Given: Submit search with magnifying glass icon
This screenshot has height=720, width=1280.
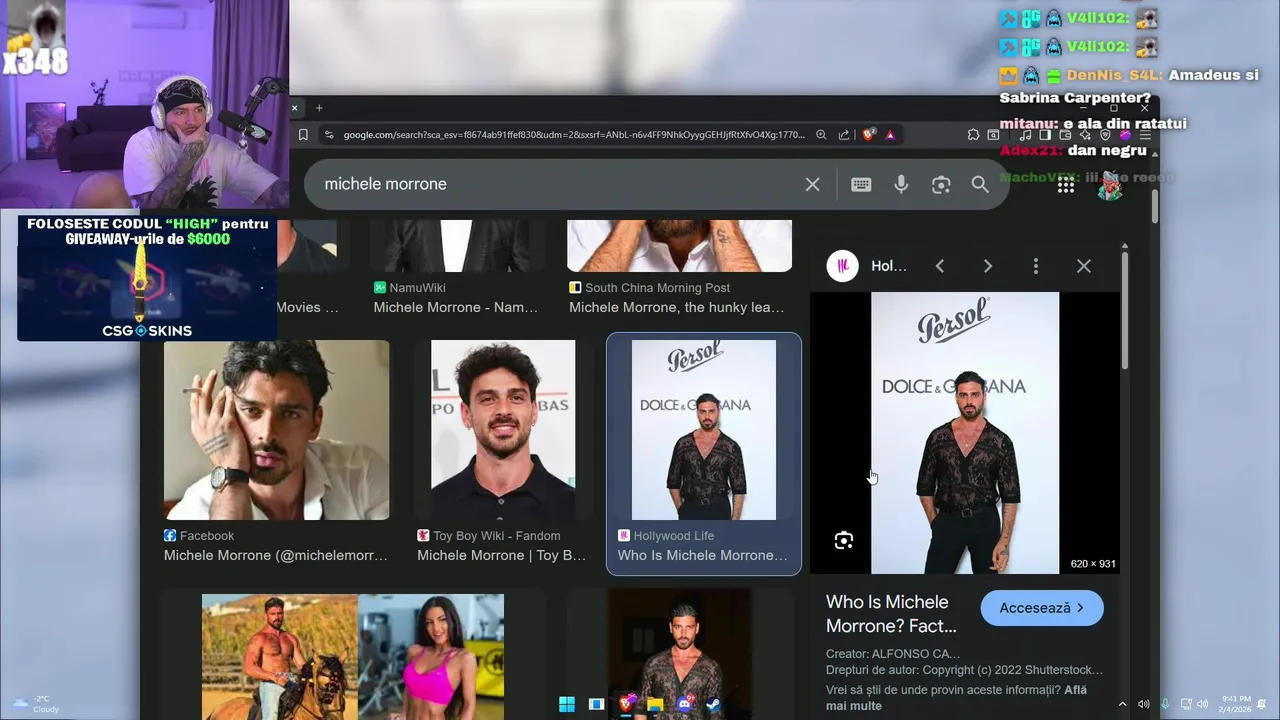Looking at the screenshot, I should point(980,184).
